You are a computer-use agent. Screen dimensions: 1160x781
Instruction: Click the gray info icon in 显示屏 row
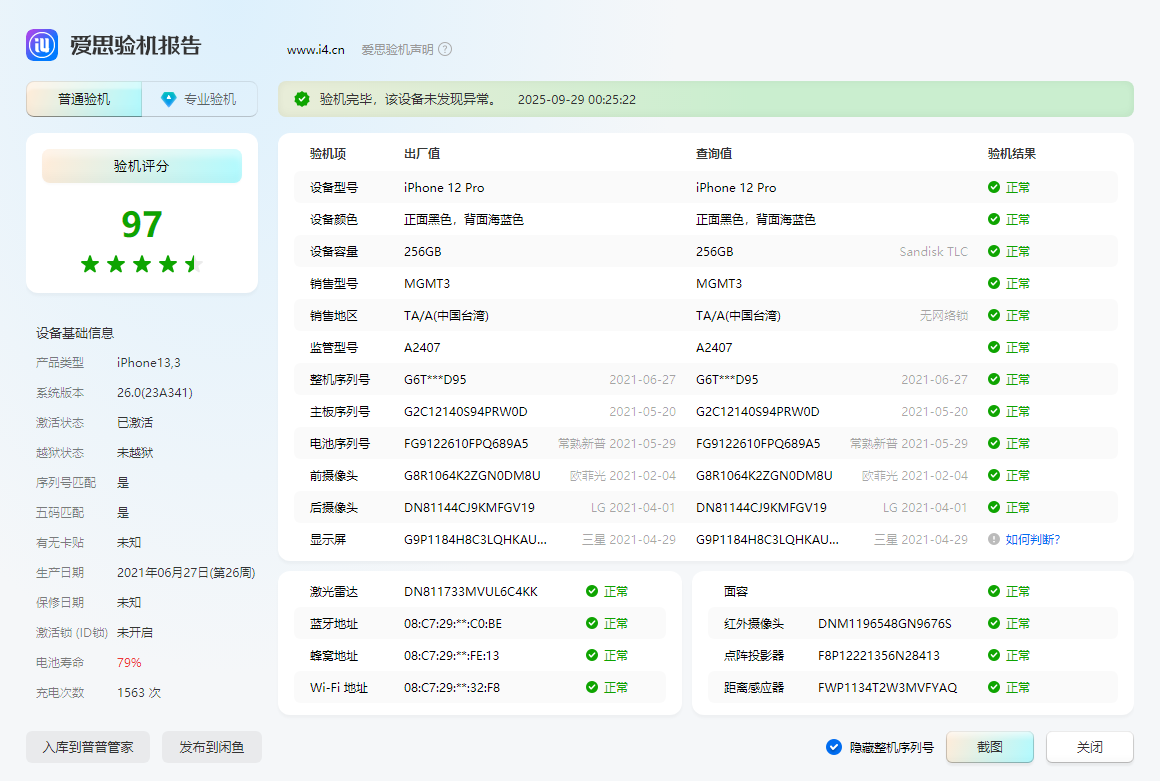pos(994,539)
